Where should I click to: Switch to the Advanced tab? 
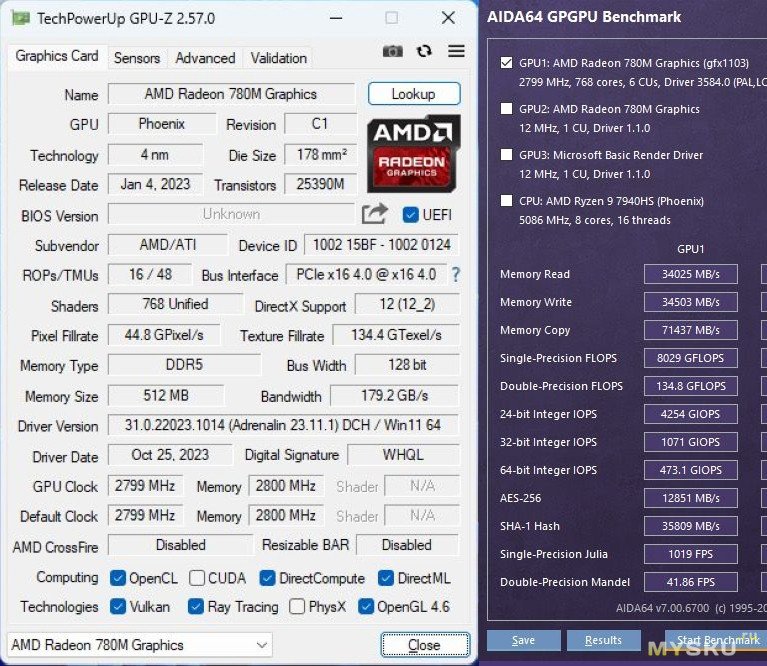(205, 58)
